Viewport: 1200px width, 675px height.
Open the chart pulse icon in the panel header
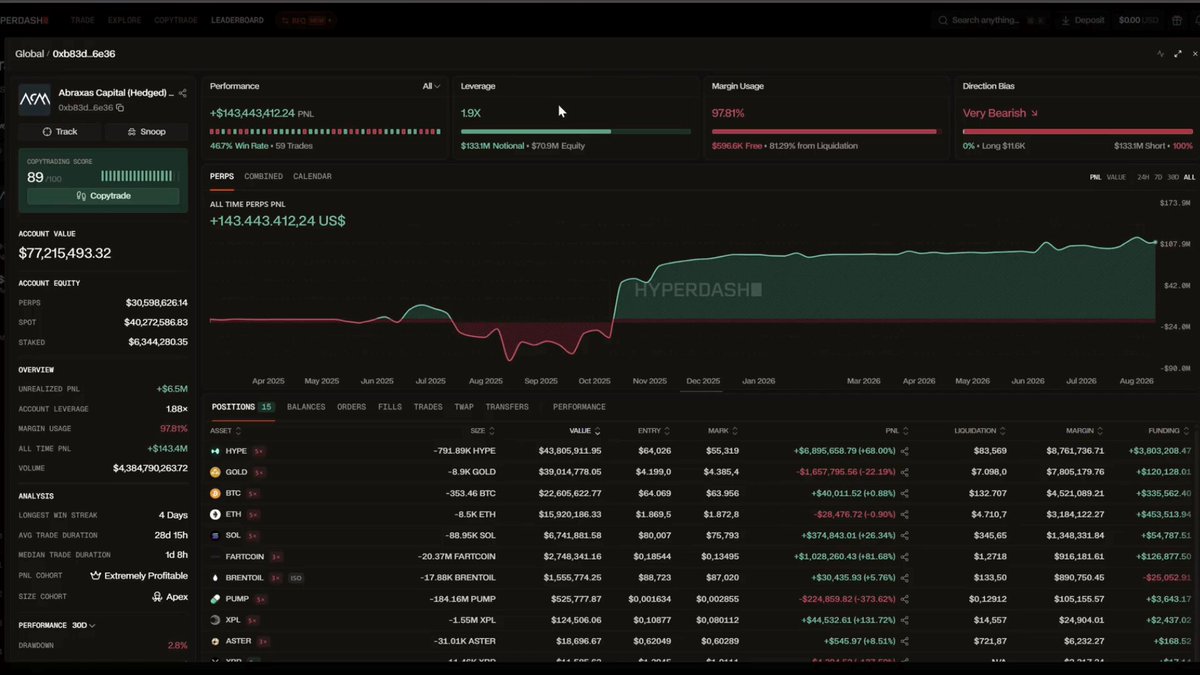pyautogui.click(x=1160, y=54)
